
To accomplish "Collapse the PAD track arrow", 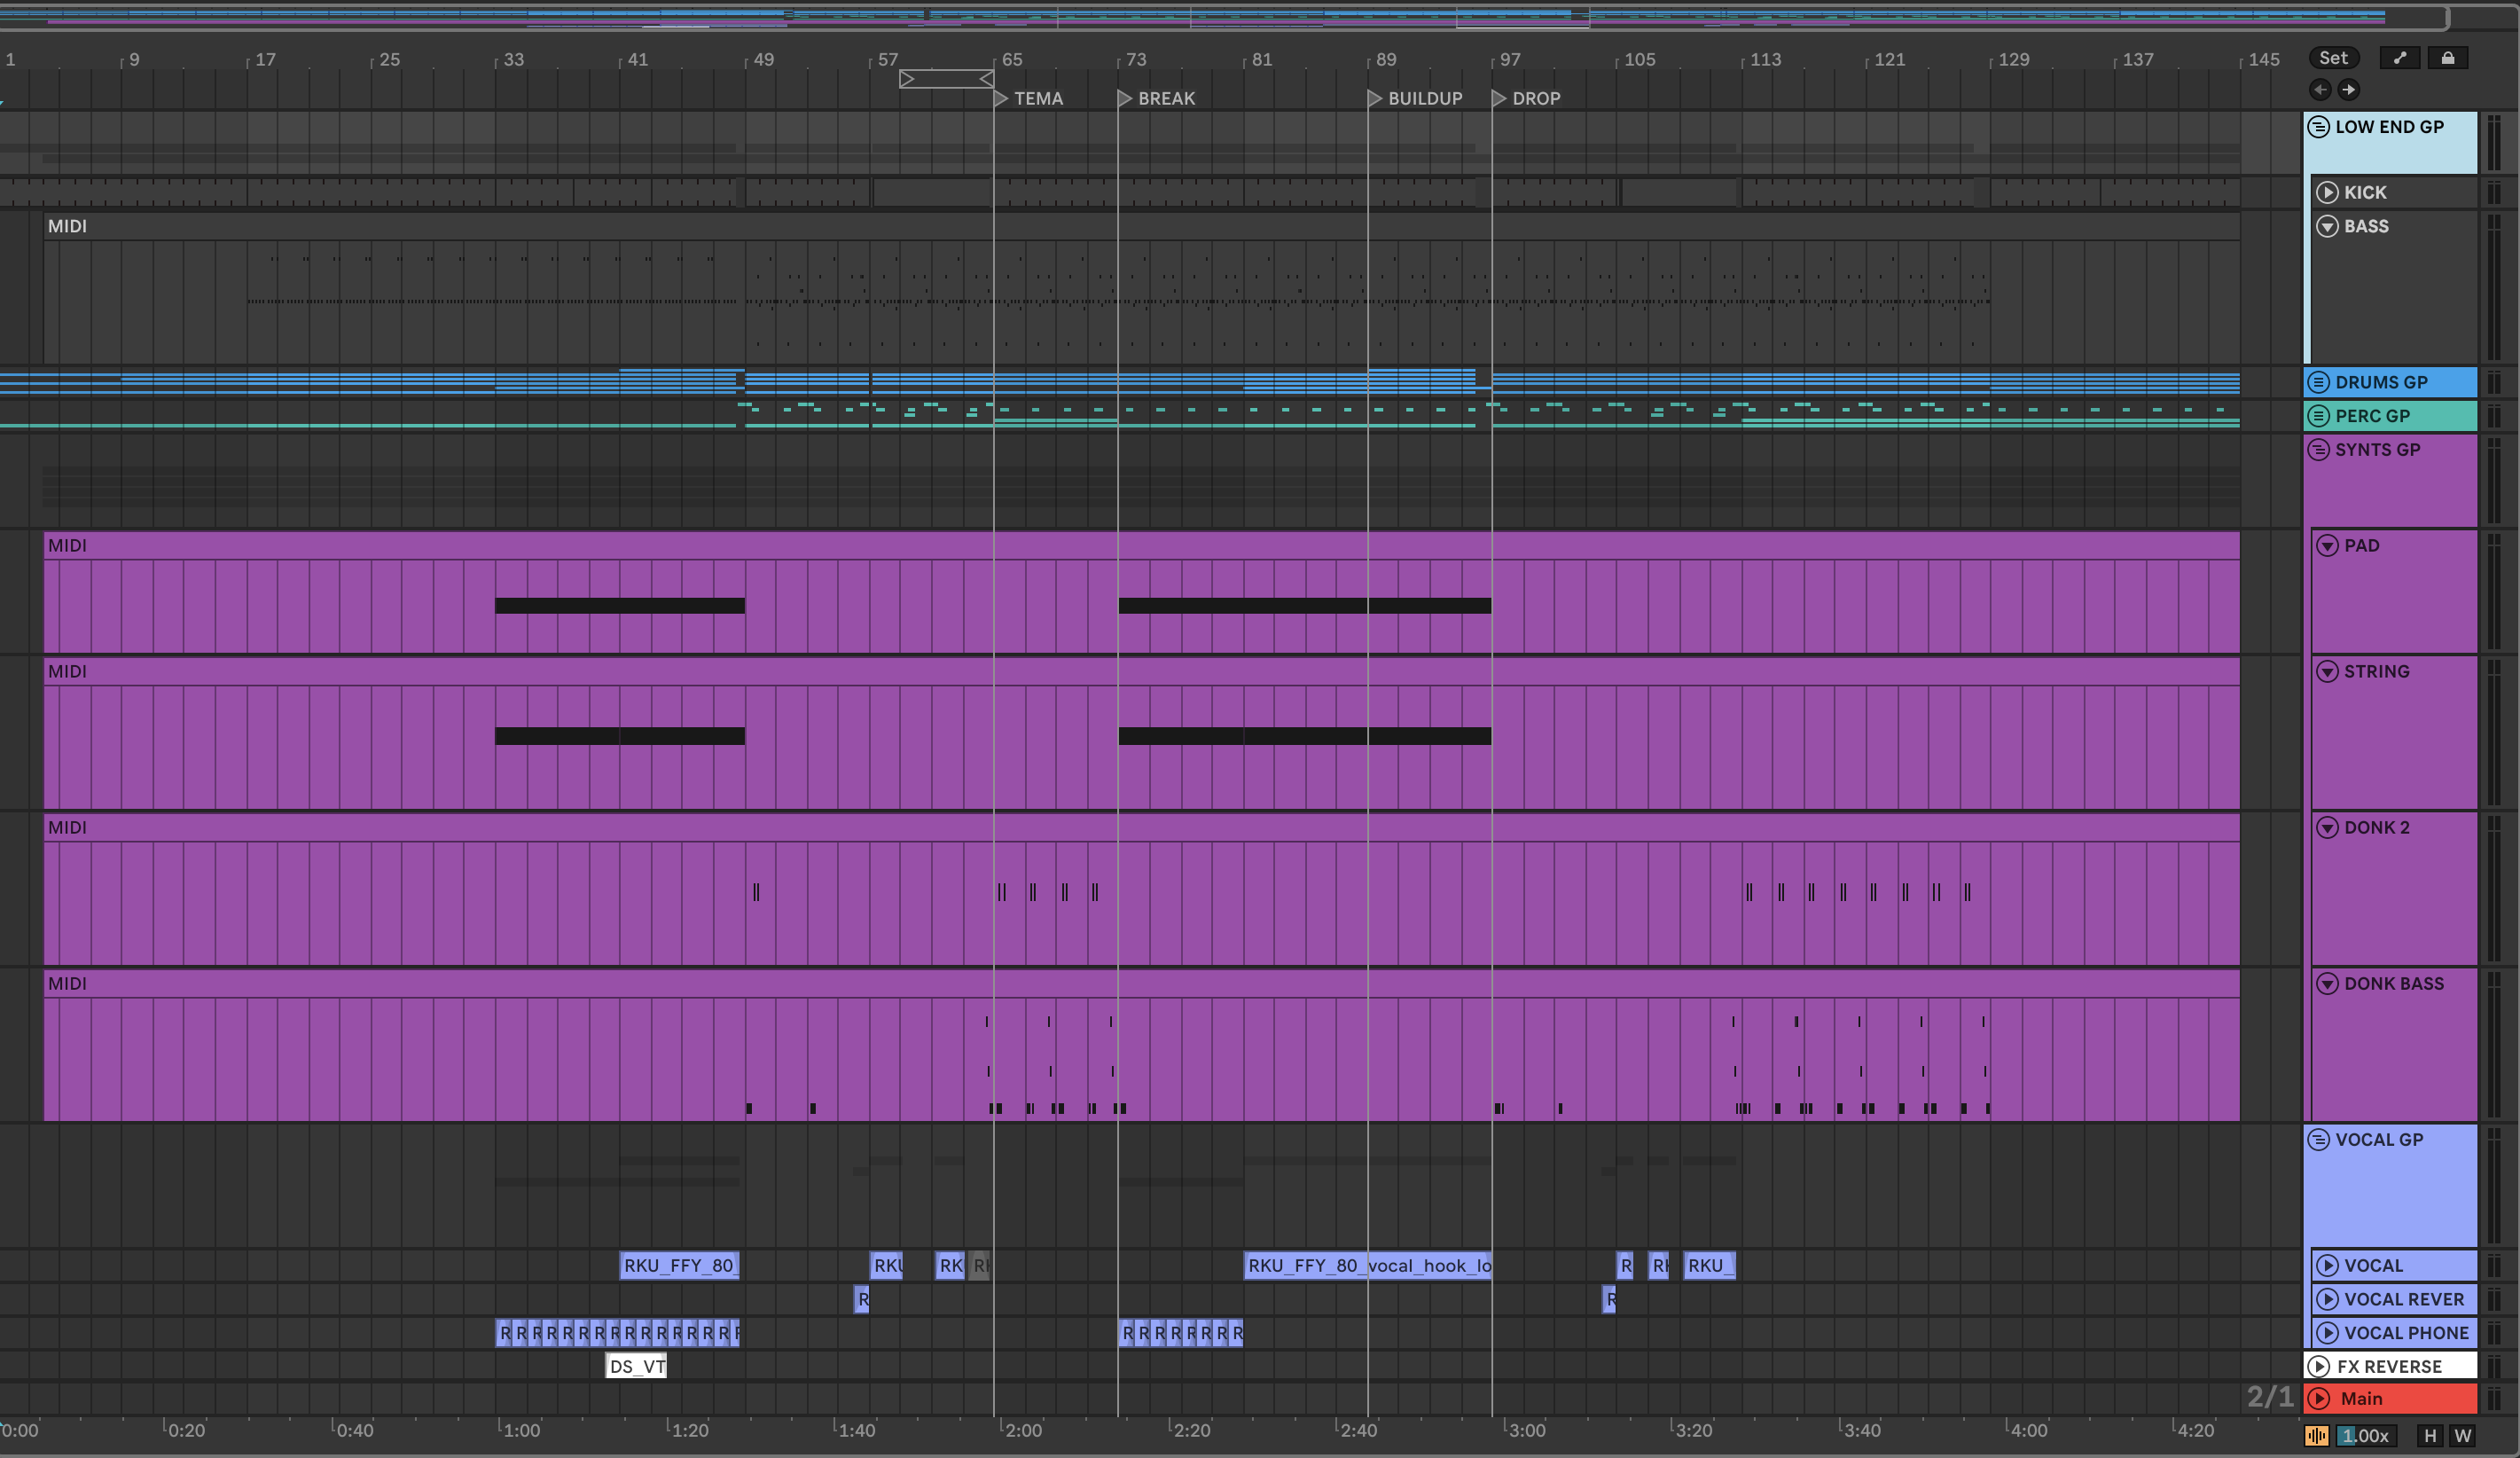I will coord(2327,546).
